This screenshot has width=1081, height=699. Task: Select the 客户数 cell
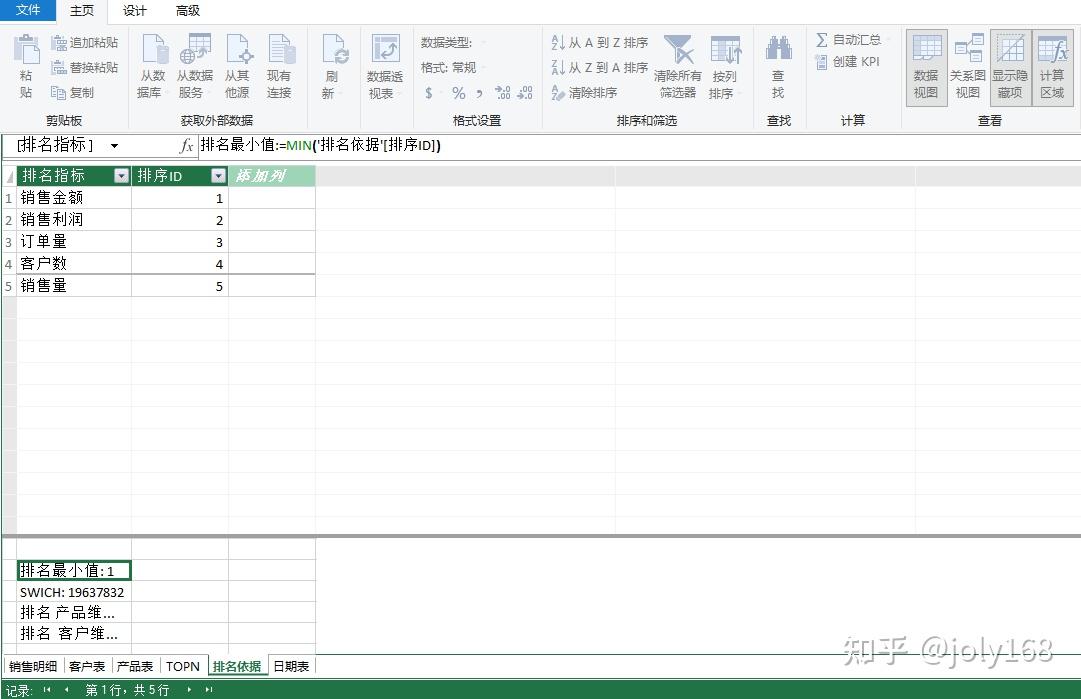click(74, 264)
